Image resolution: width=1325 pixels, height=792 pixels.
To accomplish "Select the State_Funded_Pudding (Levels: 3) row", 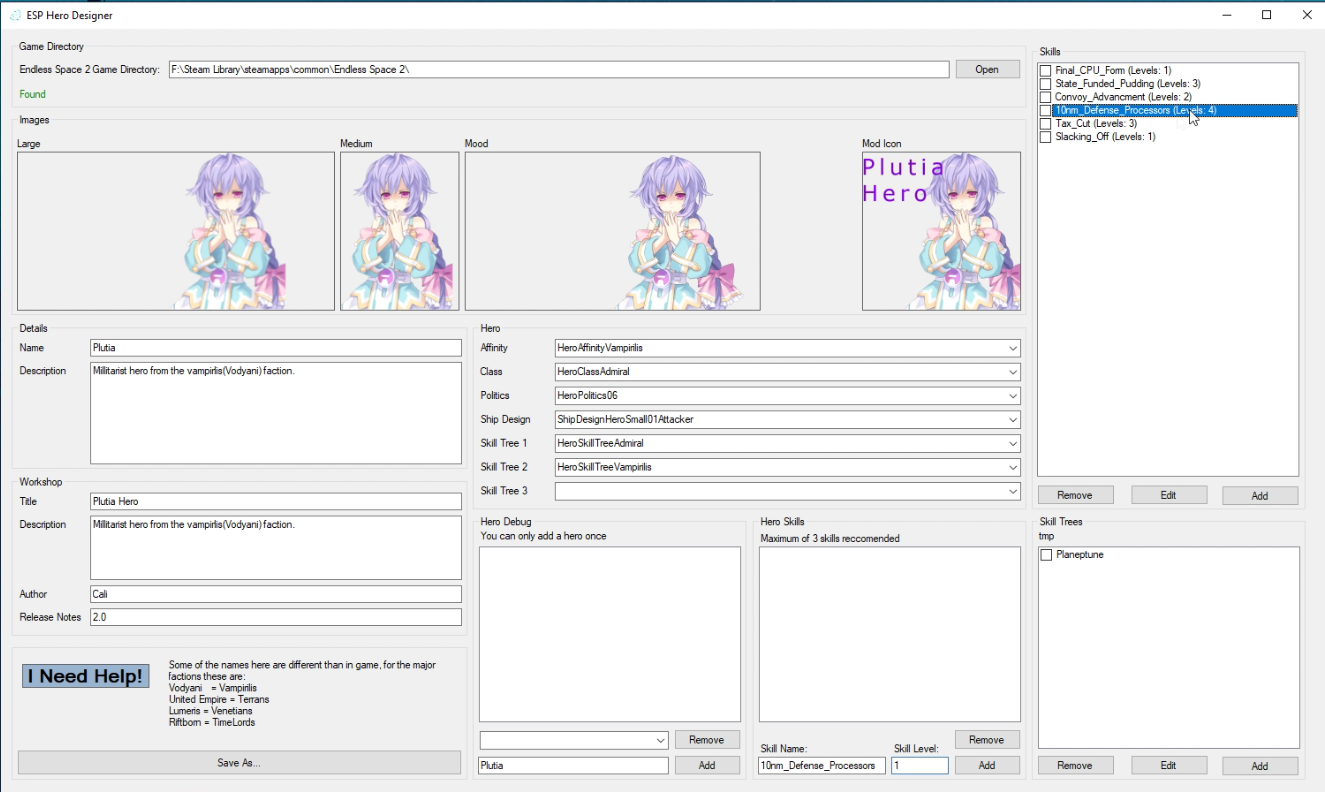I will (x=1128, y=84).
